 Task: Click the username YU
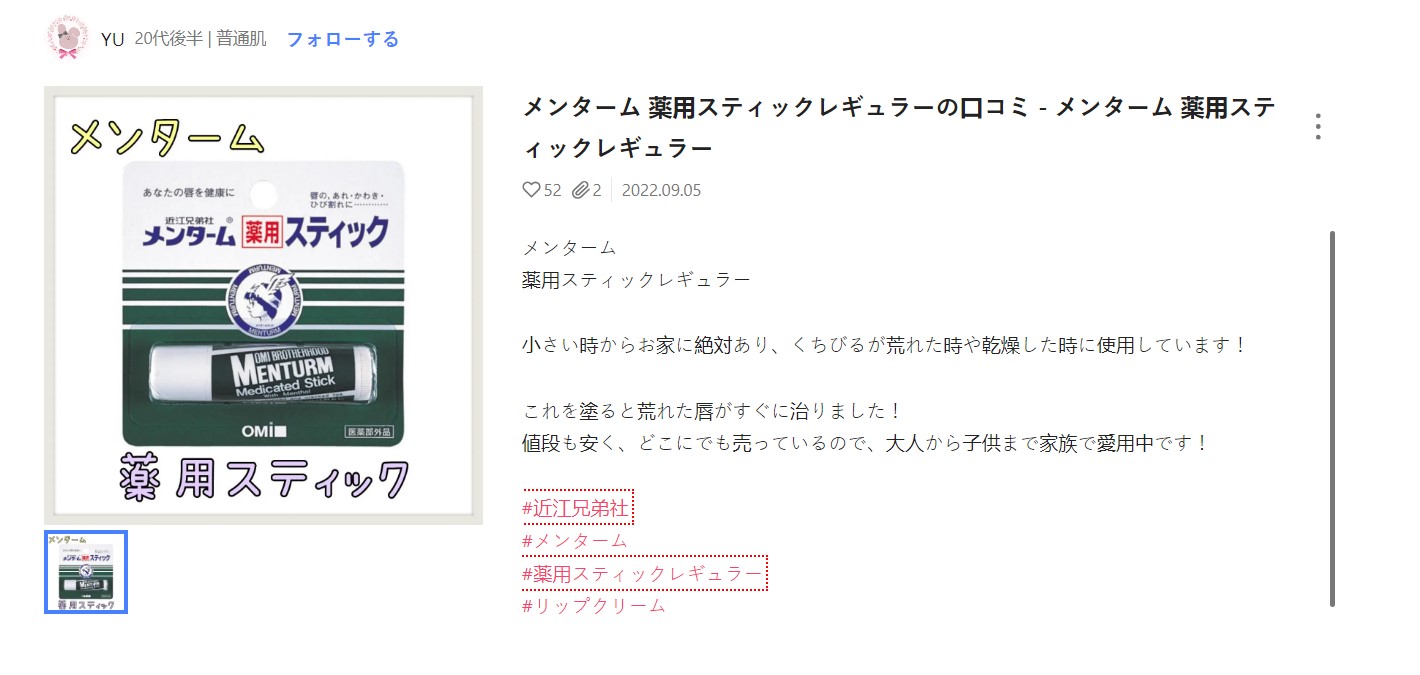(x=113, y=39)
